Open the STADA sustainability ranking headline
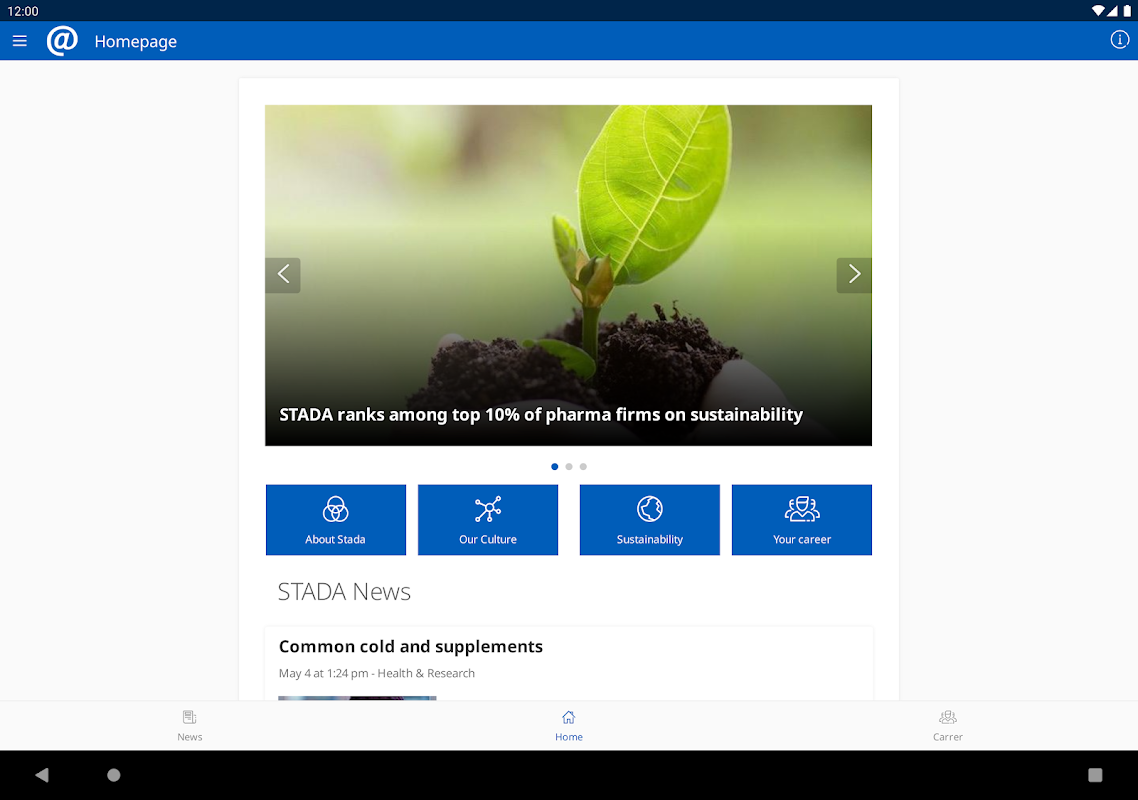The width and height of the screenshot is (1138, 800). (541, 415)
